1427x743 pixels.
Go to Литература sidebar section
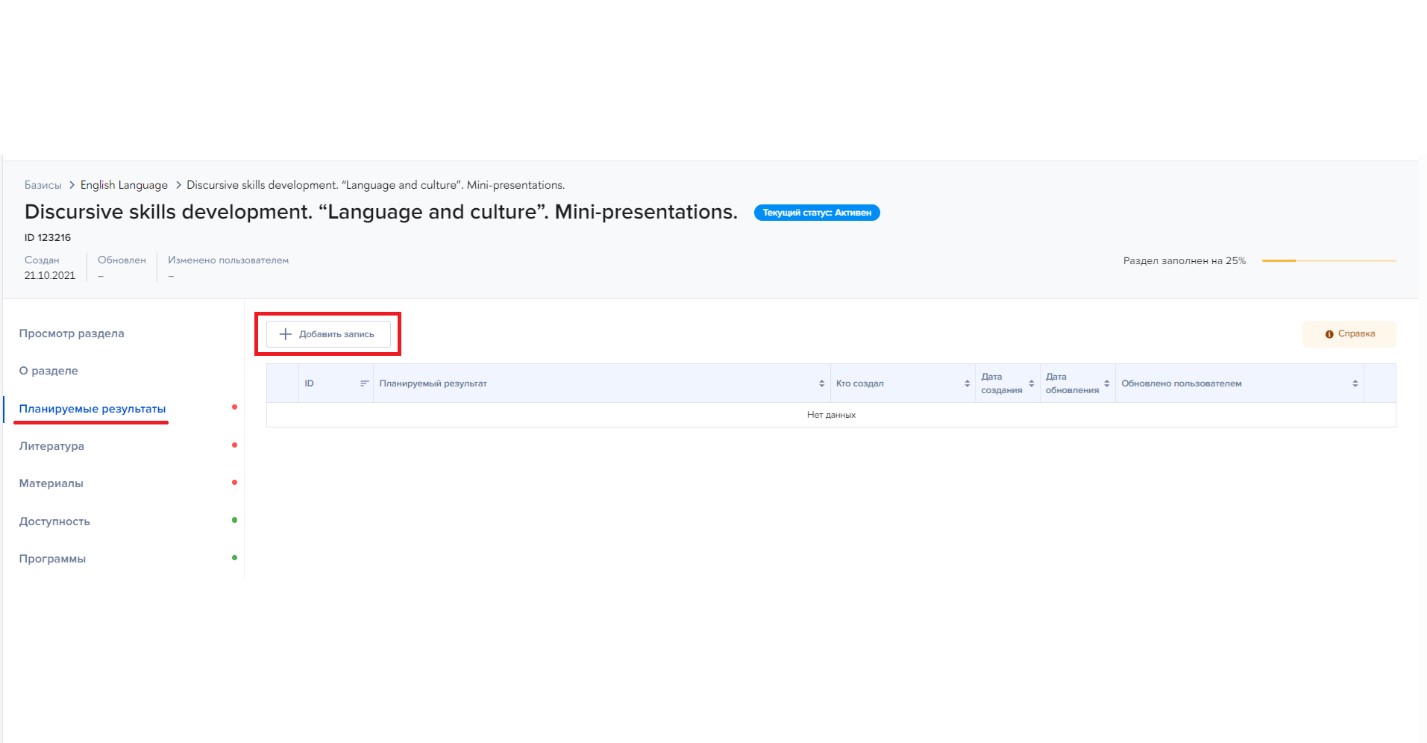pyautogui.click(x=52, y=446)
